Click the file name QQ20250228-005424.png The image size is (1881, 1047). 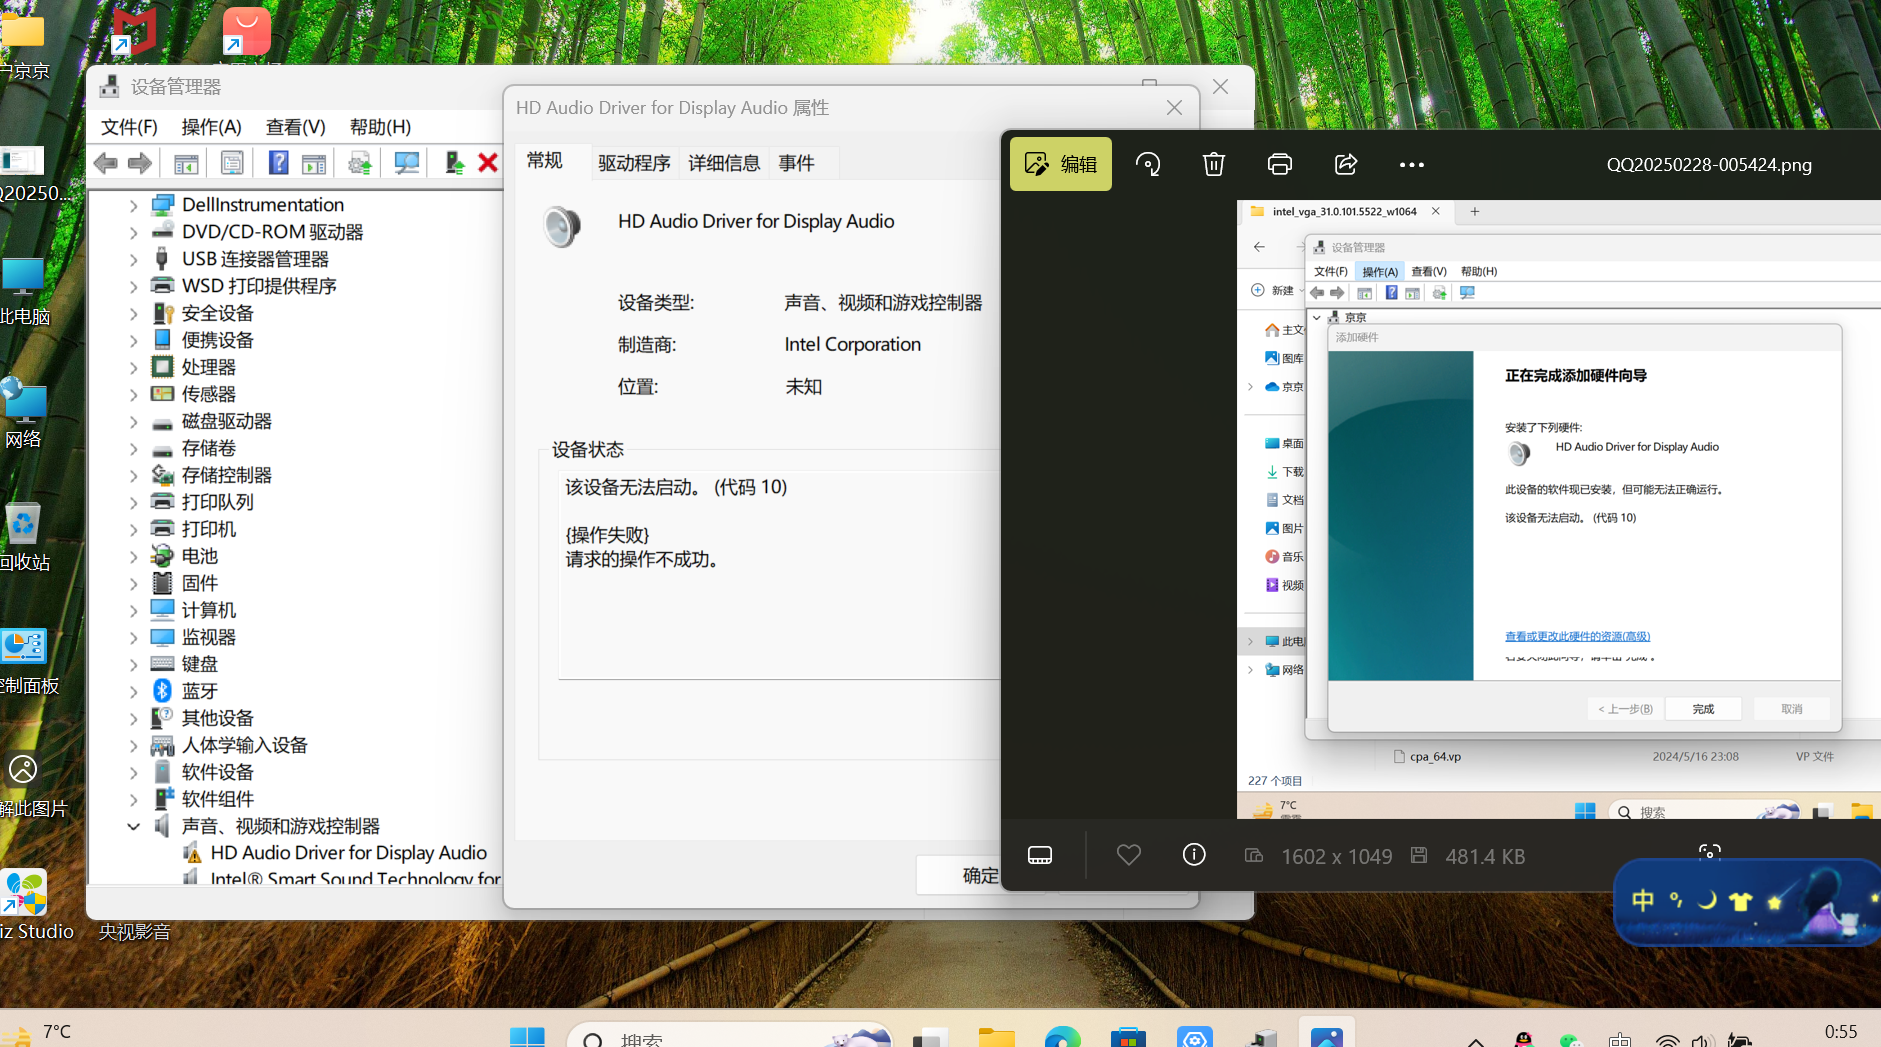coord(1709,165)
